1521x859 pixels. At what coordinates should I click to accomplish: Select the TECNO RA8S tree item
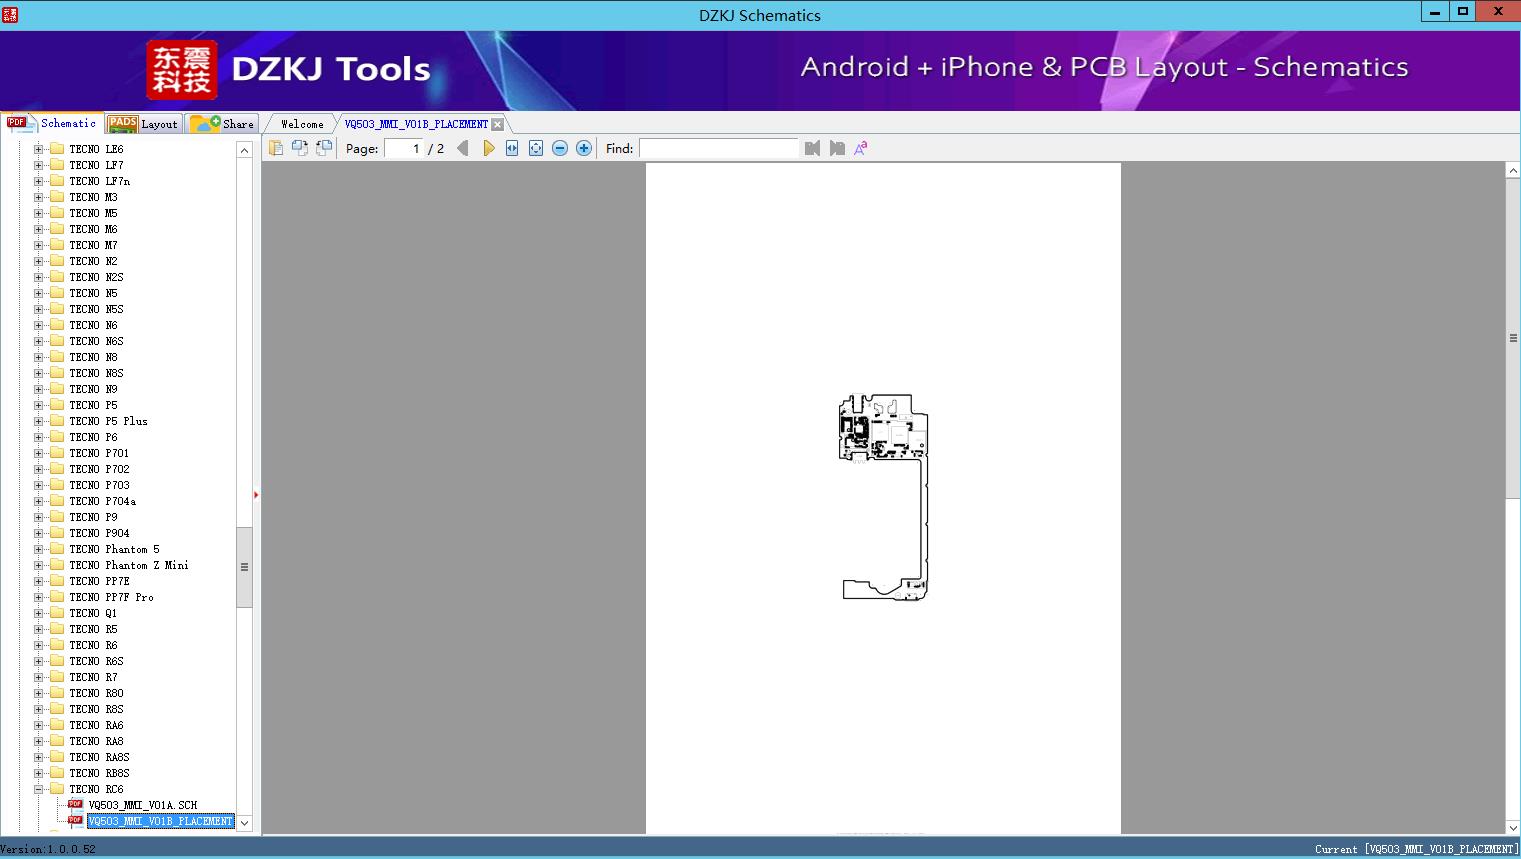point(99,757)
